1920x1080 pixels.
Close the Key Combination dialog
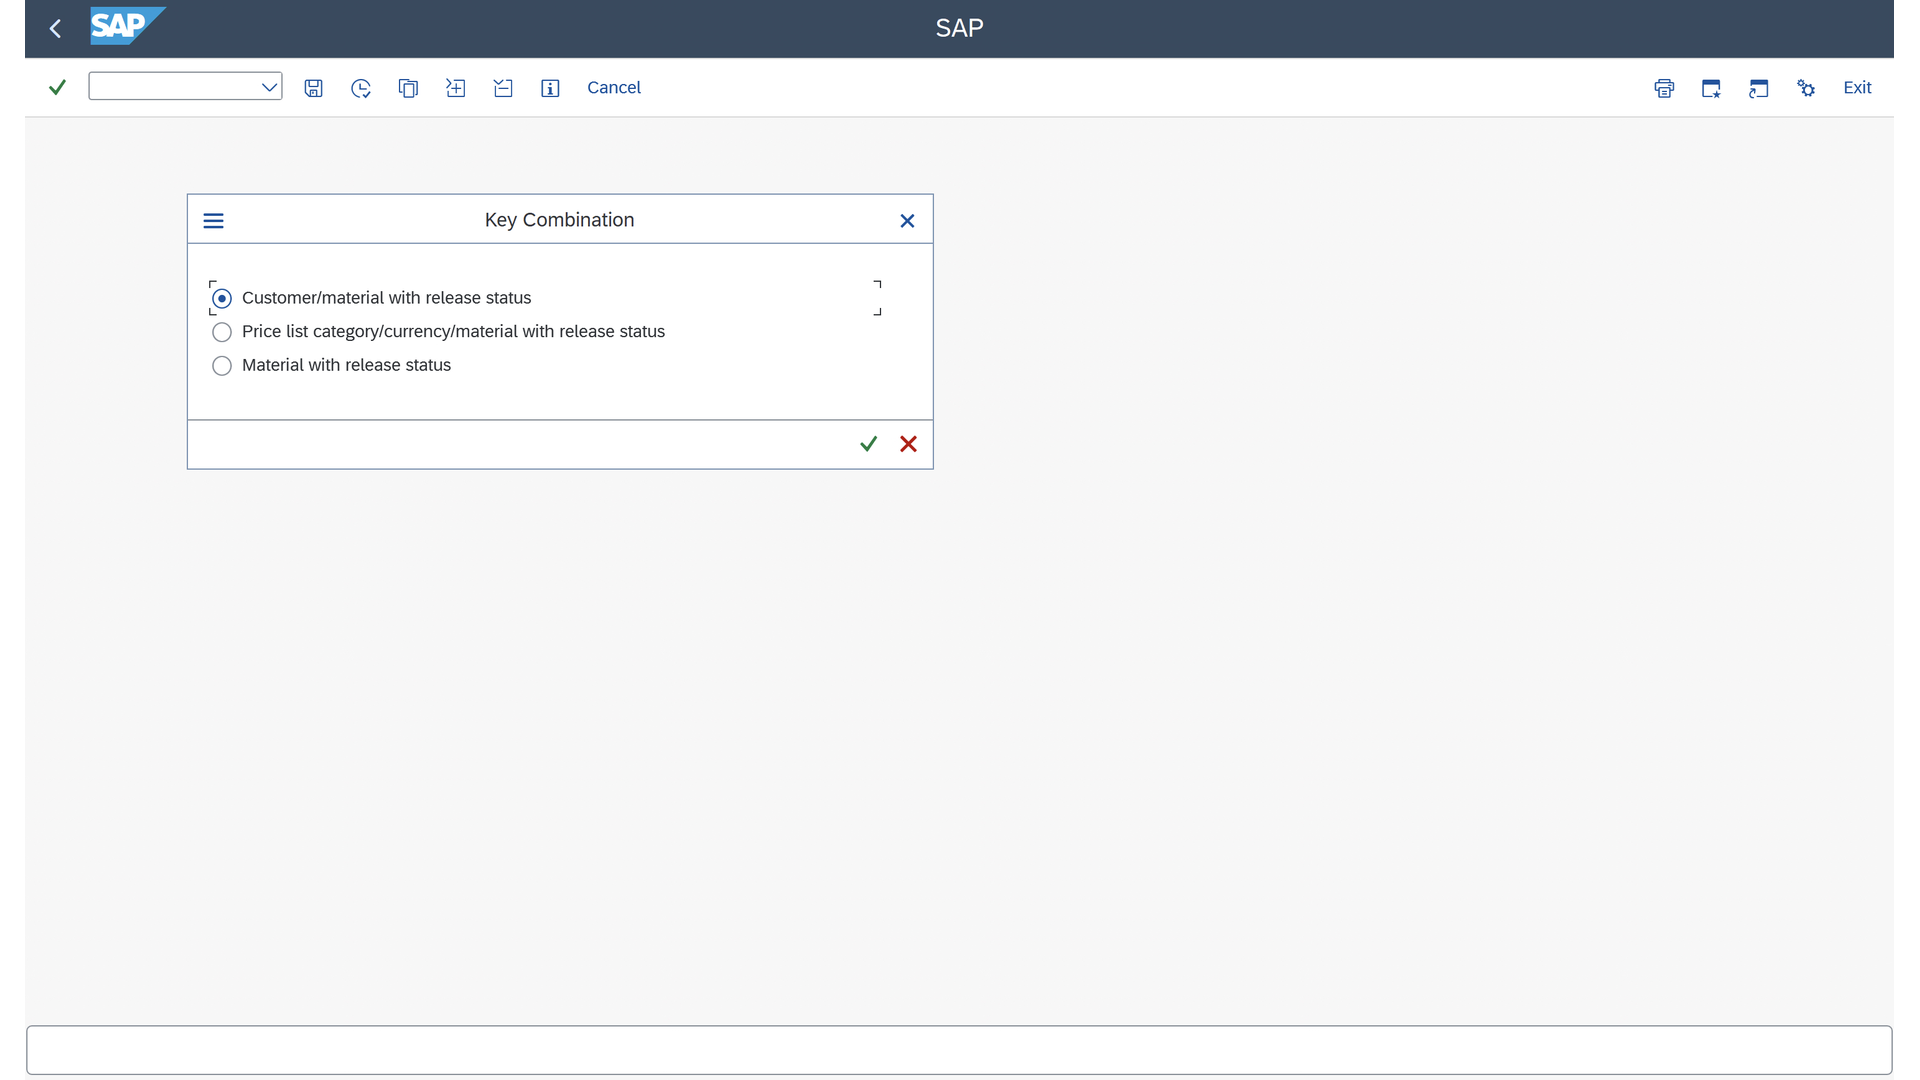click(907, 221)
